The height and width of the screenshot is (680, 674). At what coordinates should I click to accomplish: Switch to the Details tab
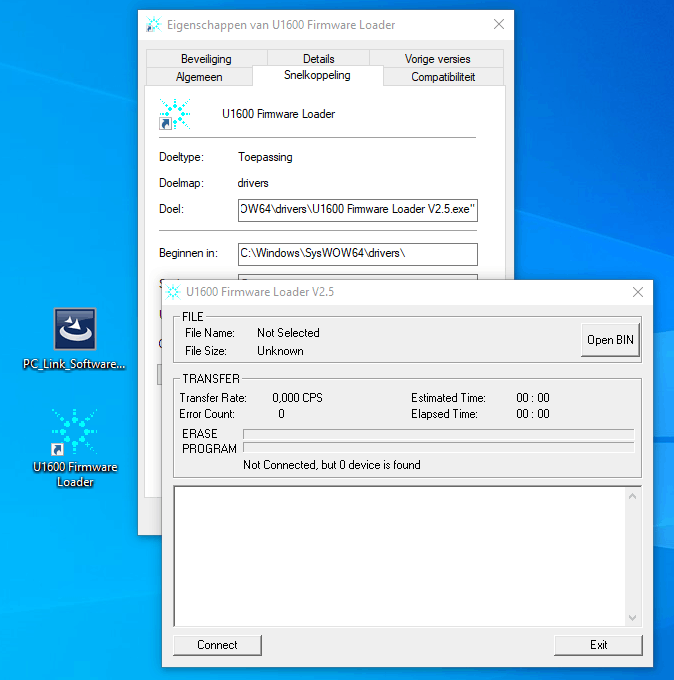click(318, 59)
